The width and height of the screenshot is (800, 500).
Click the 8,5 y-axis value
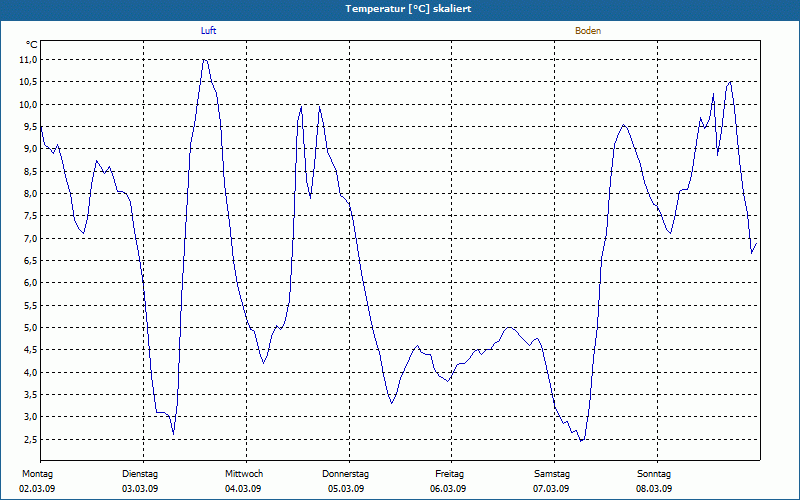(x=30, y=171)
